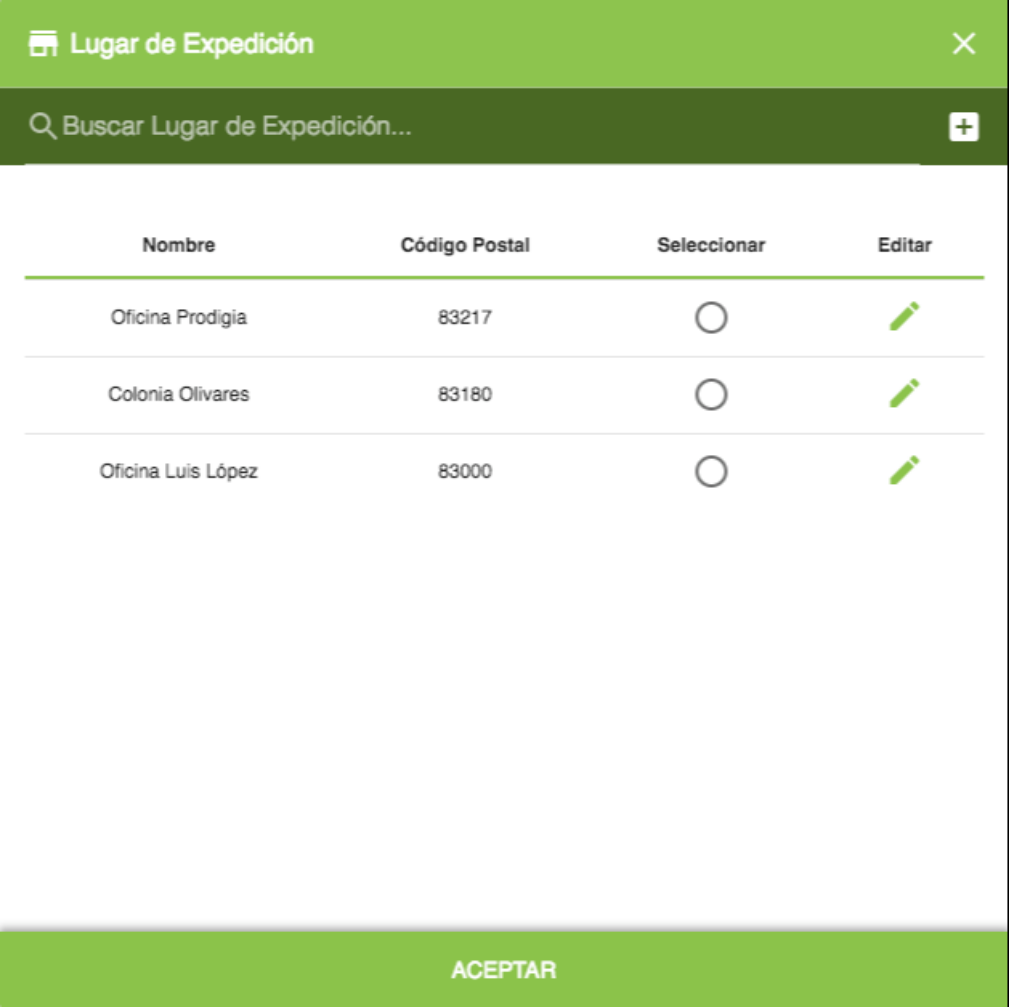Click the Código Postal column header
The image size is (1009, 1007).
pos(465,245)
